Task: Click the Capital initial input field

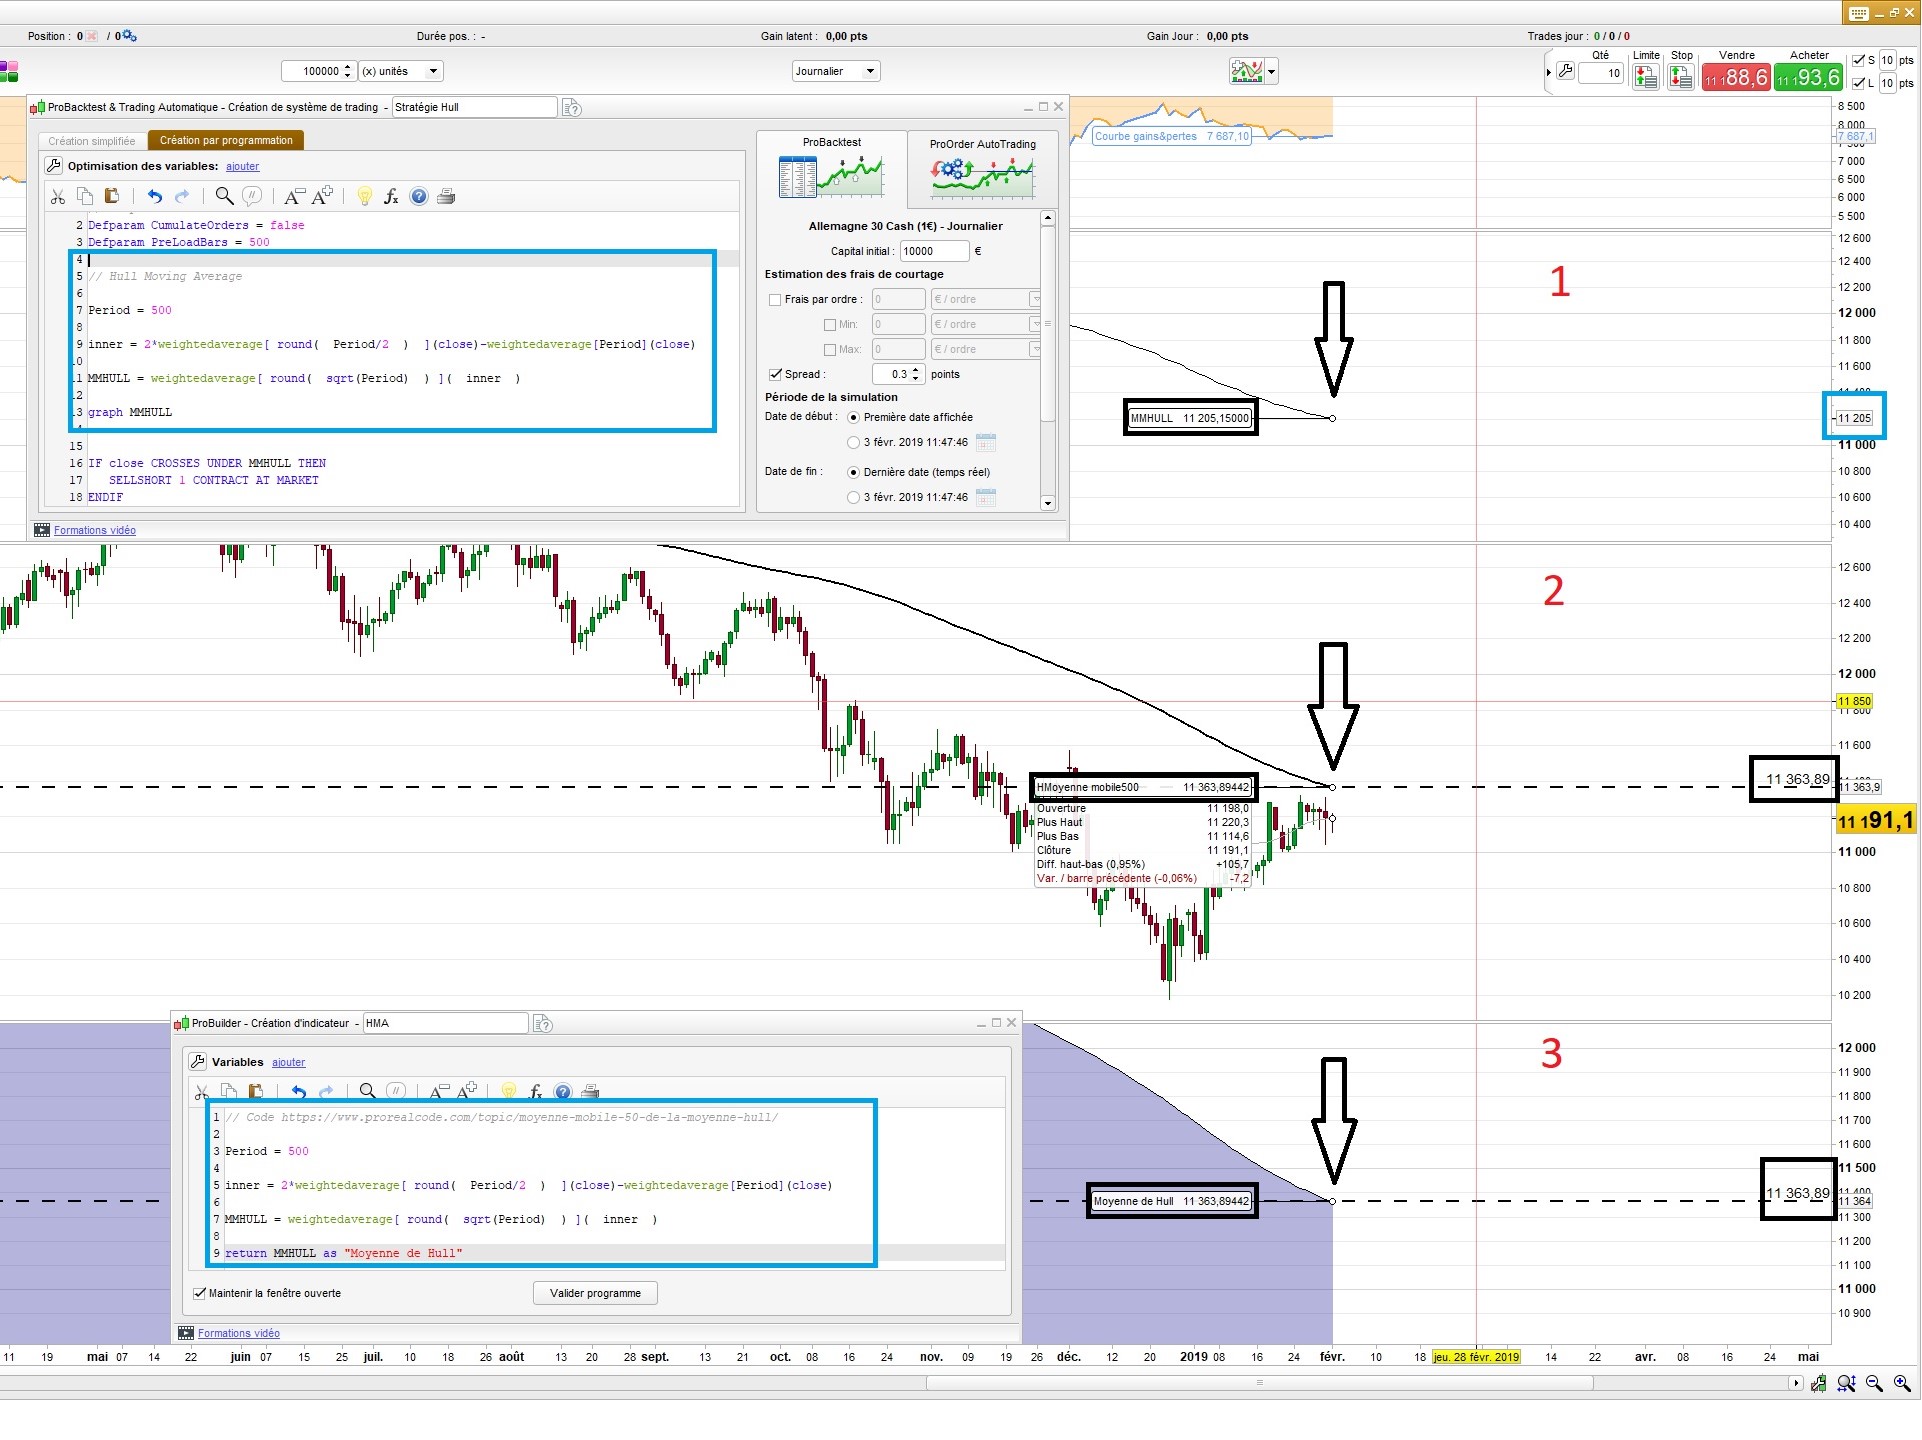Action: tap(933, 251)
